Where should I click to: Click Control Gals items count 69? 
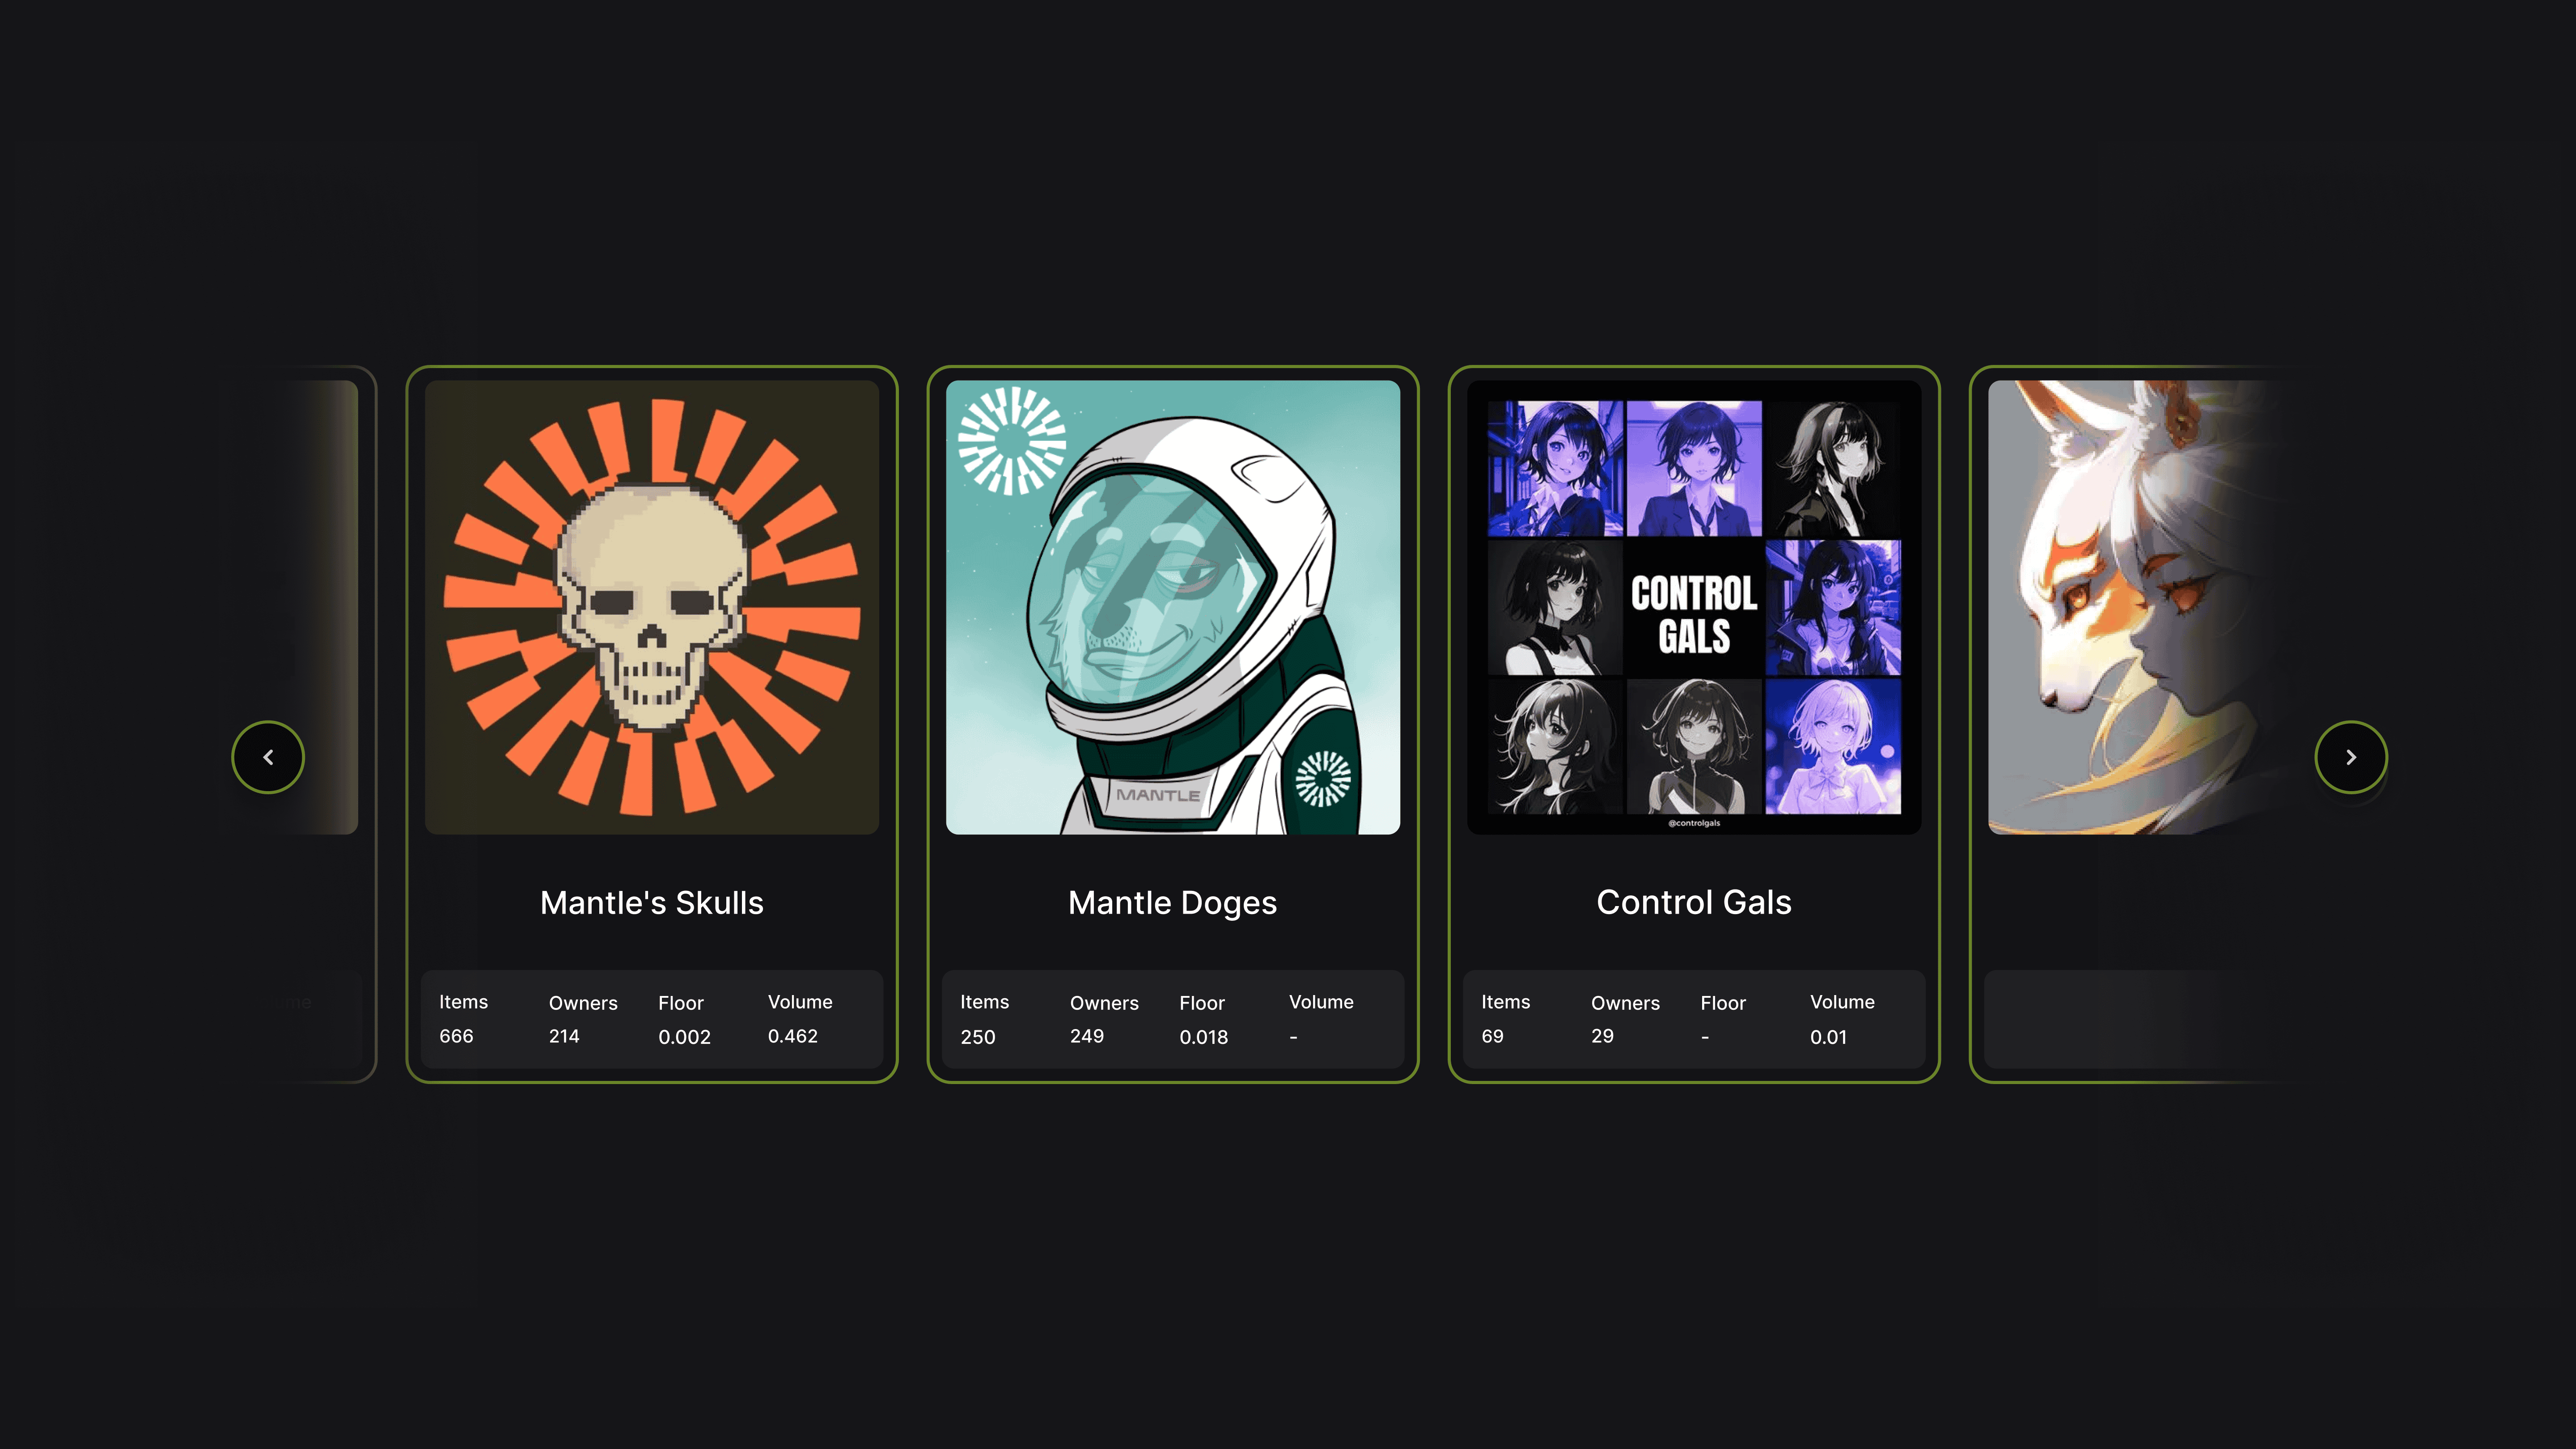(x=1492, y=1037)
